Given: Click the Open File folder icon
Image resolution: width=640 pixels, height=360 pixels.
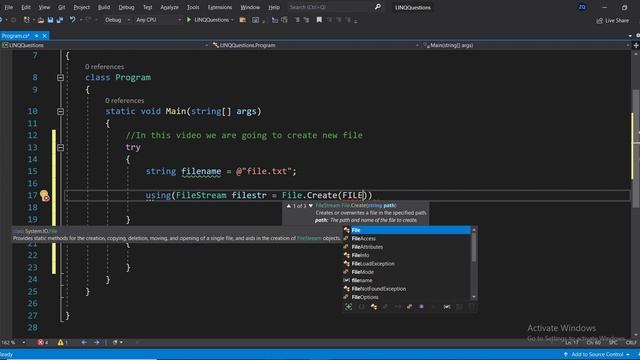Looking at the screenshot, I should [40, 20].
